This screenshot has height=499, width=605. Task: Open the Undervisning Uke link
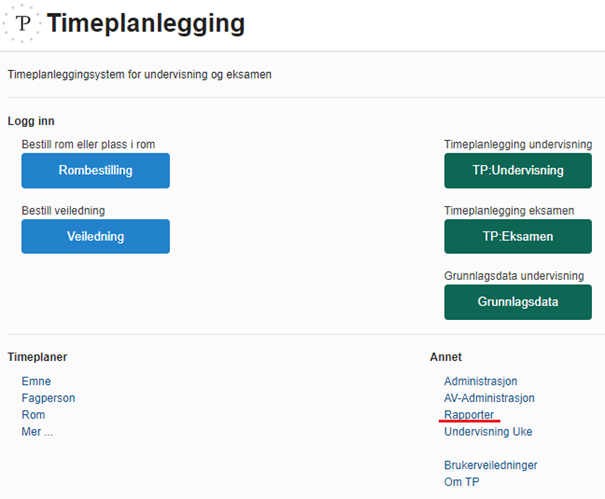tap(488, 431)
